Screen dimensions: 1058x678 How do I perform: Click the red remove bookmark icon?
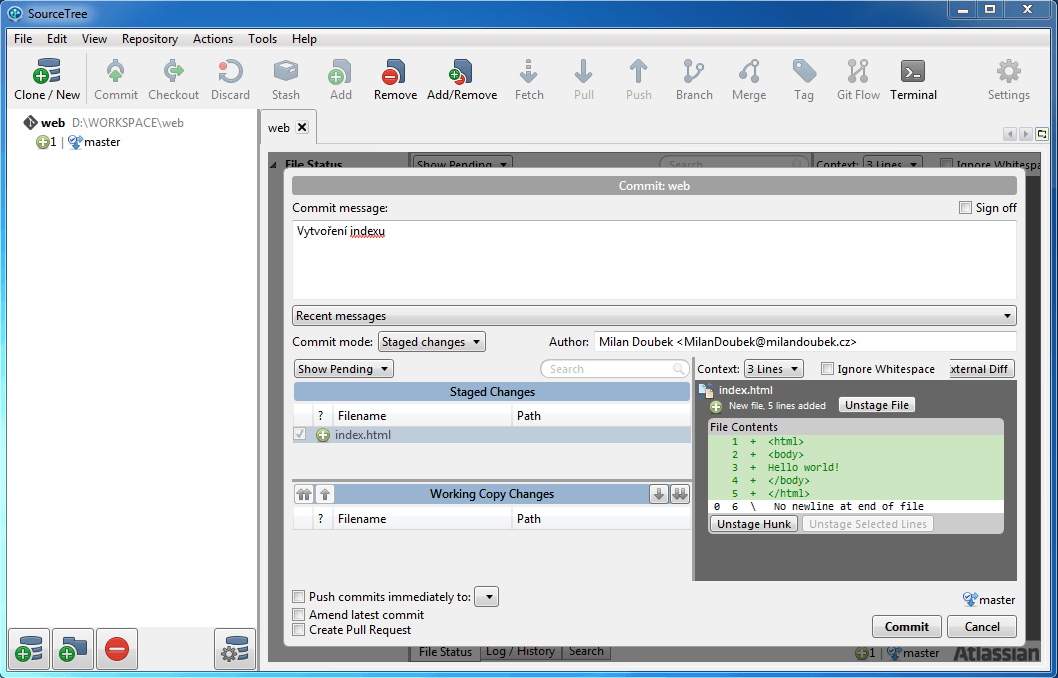[117, 648]
